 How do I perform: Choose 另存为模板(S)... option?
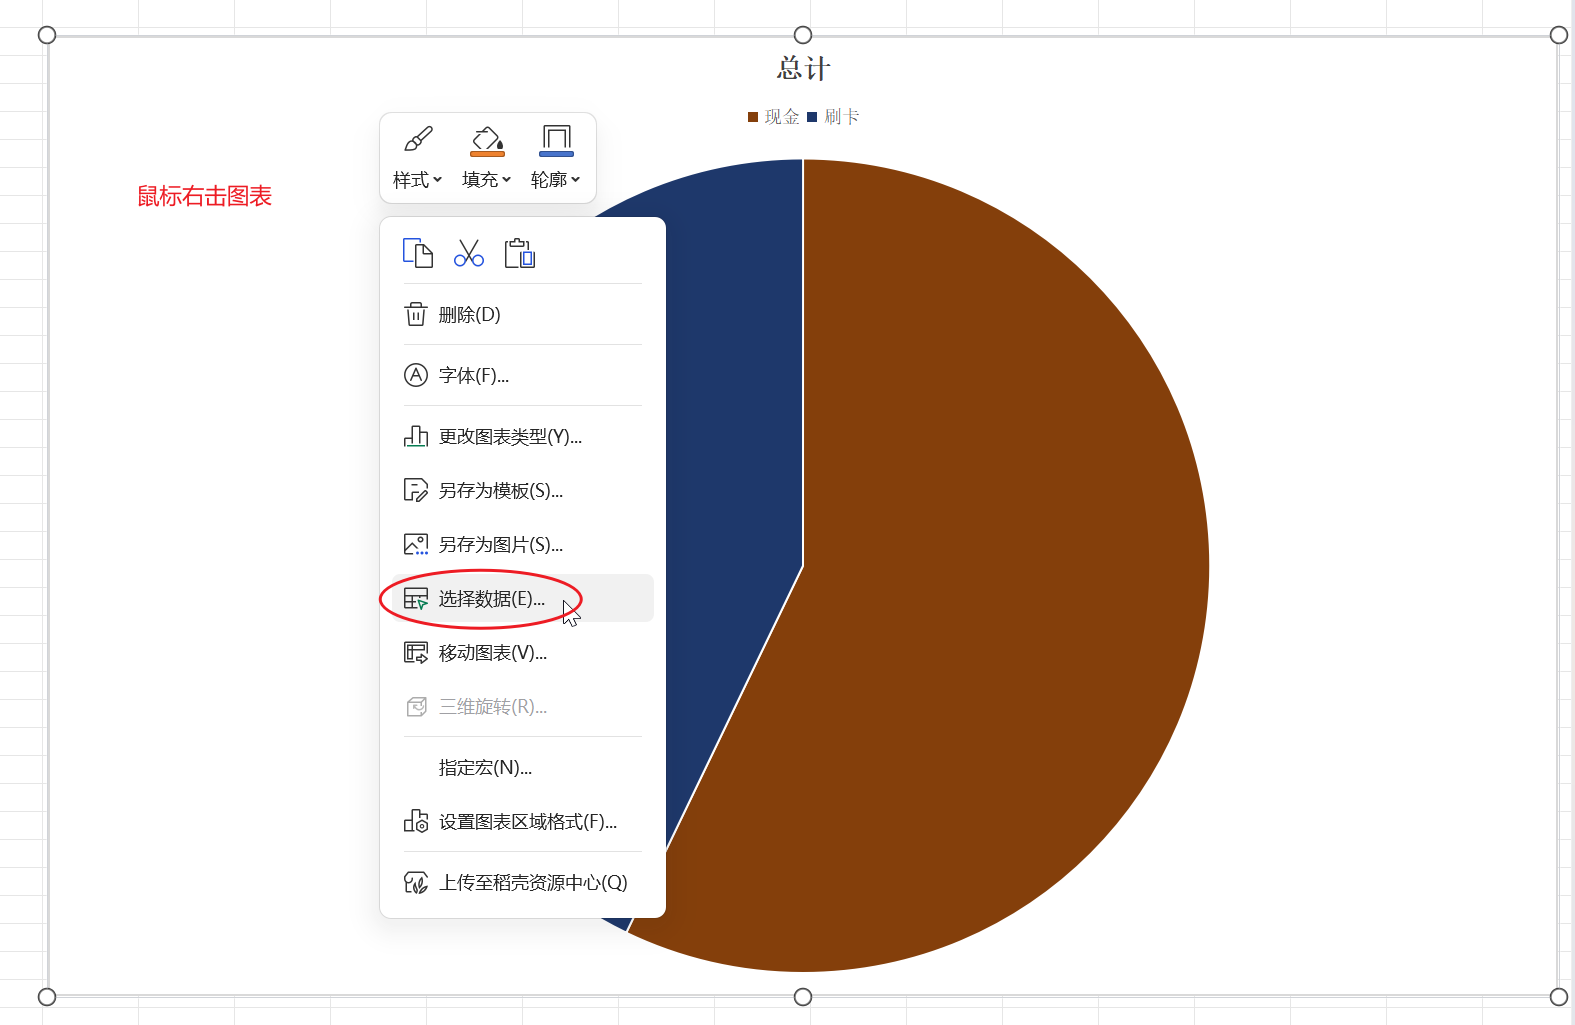522,491
